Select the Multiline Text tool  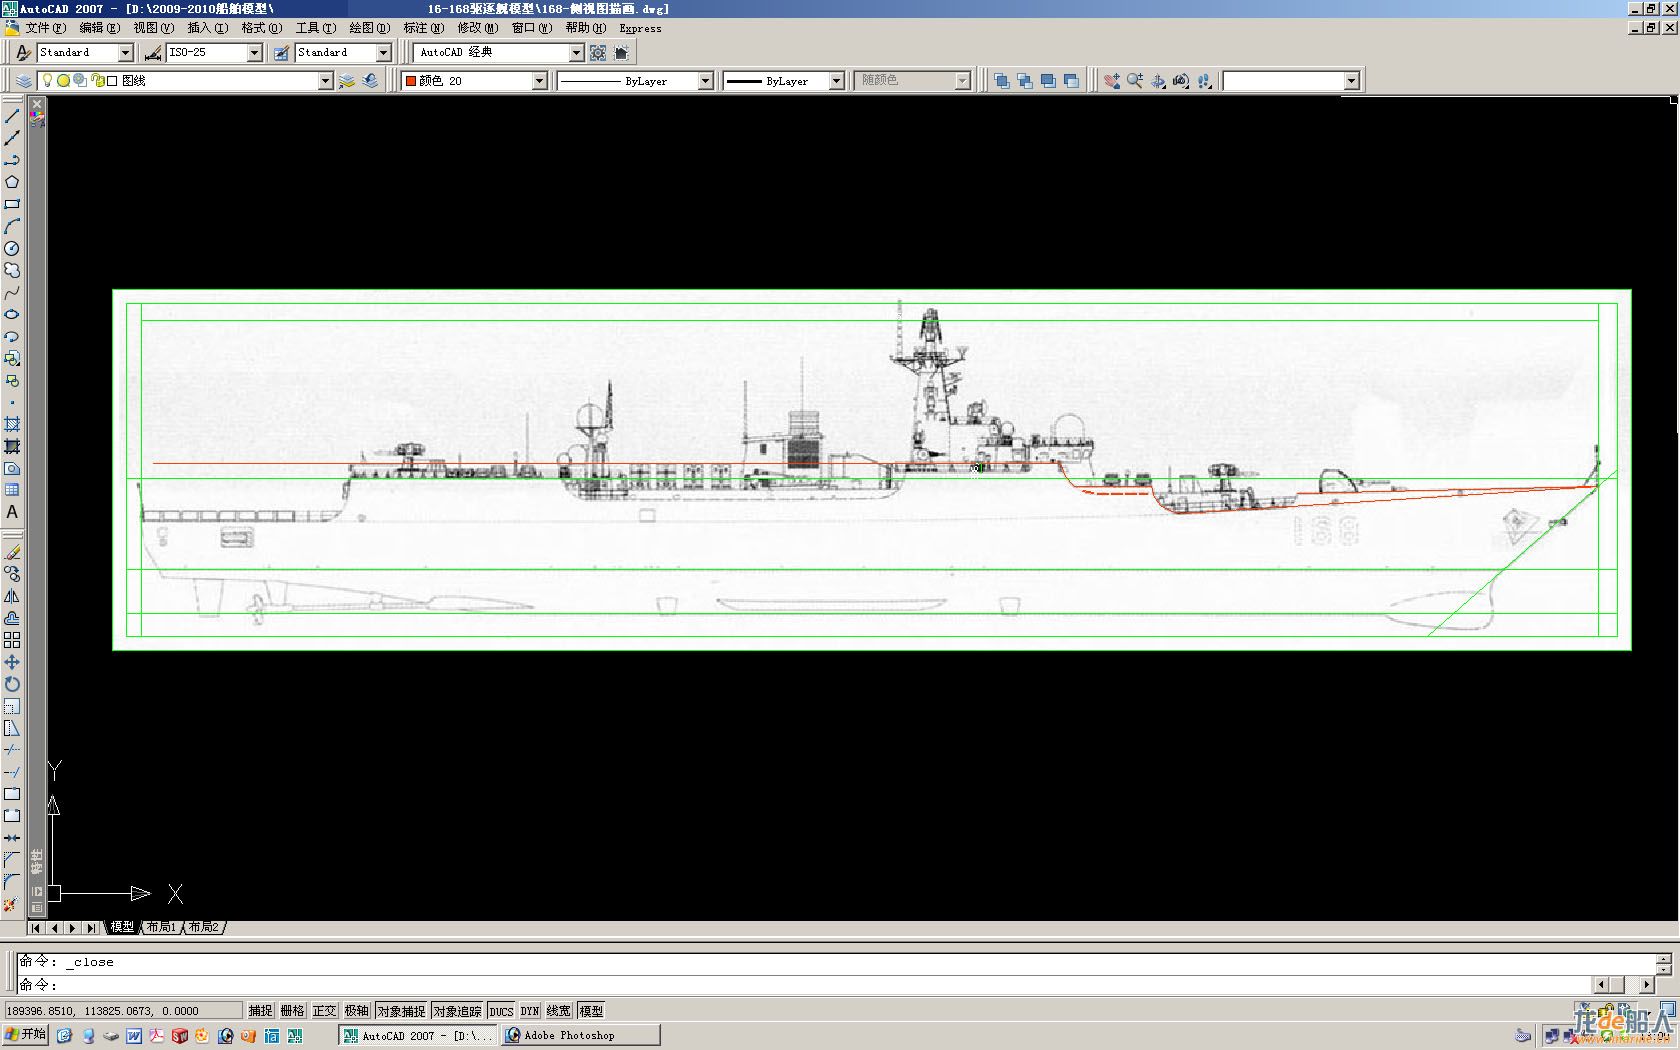coord(12,512)
